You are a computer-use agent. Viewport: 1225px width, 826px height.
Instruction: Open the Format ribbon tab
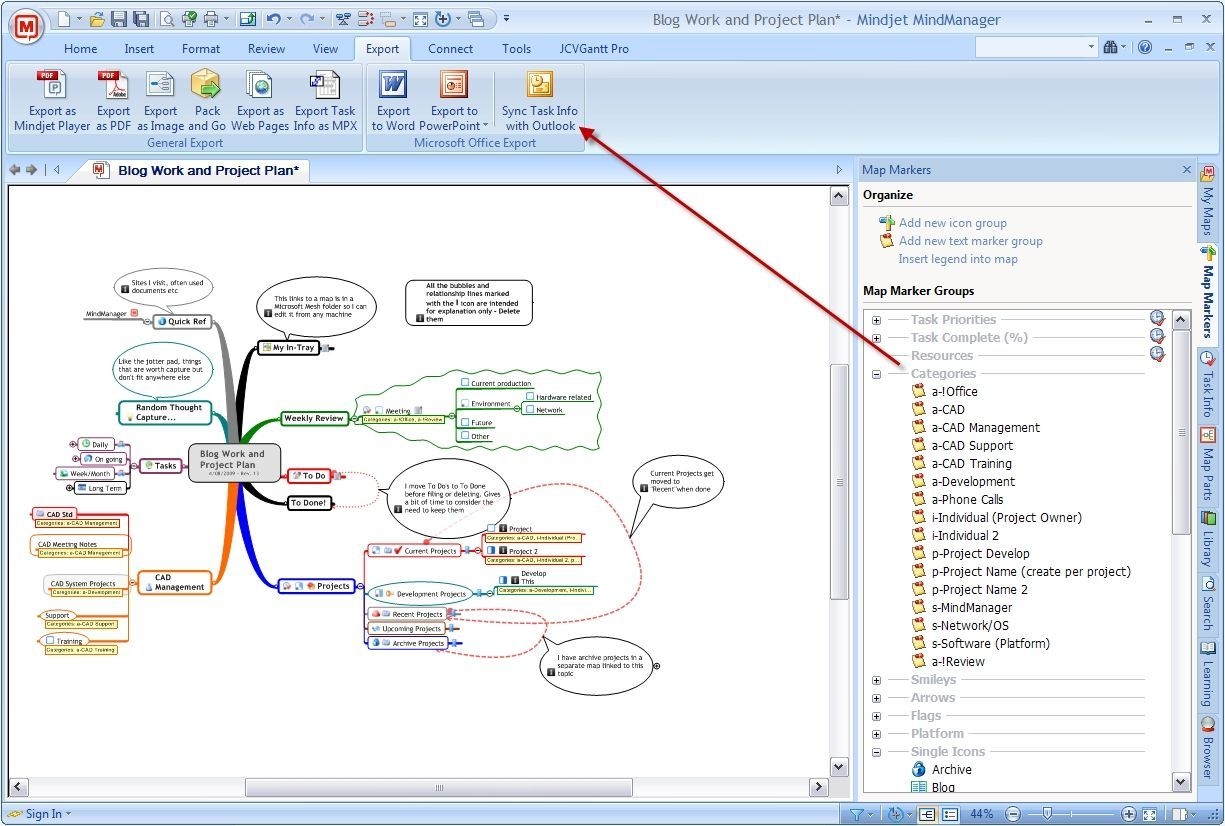click(x=201, y=48)
